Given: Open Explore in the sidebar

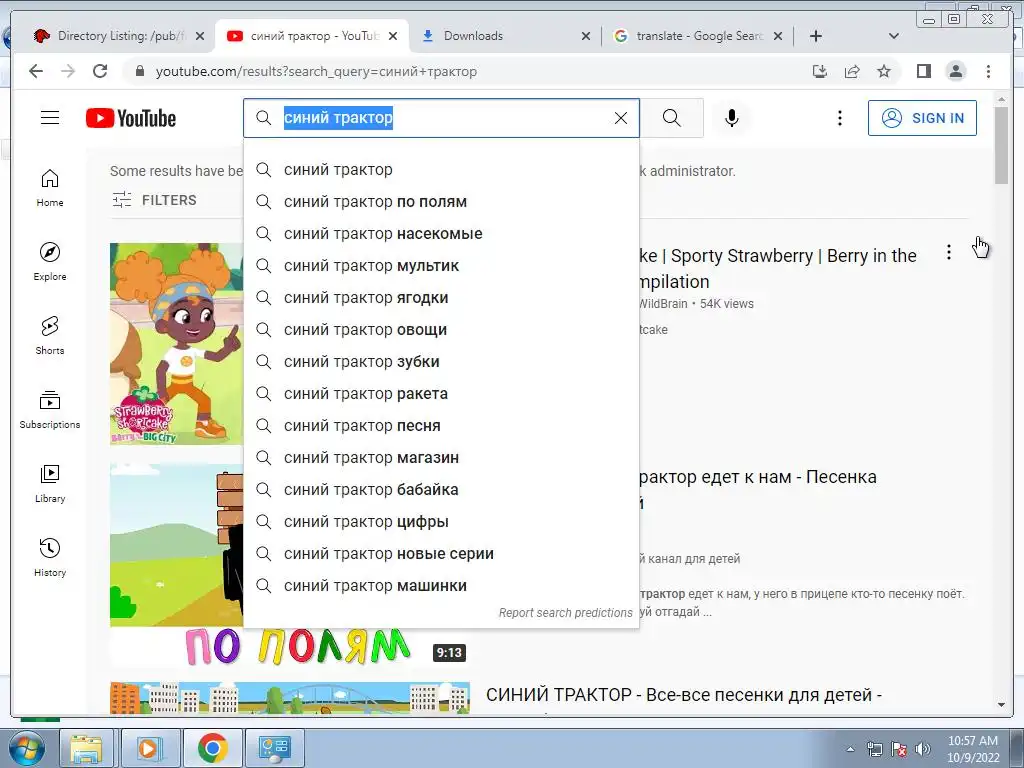Looking at the screenshot, I should coord(50,261).
